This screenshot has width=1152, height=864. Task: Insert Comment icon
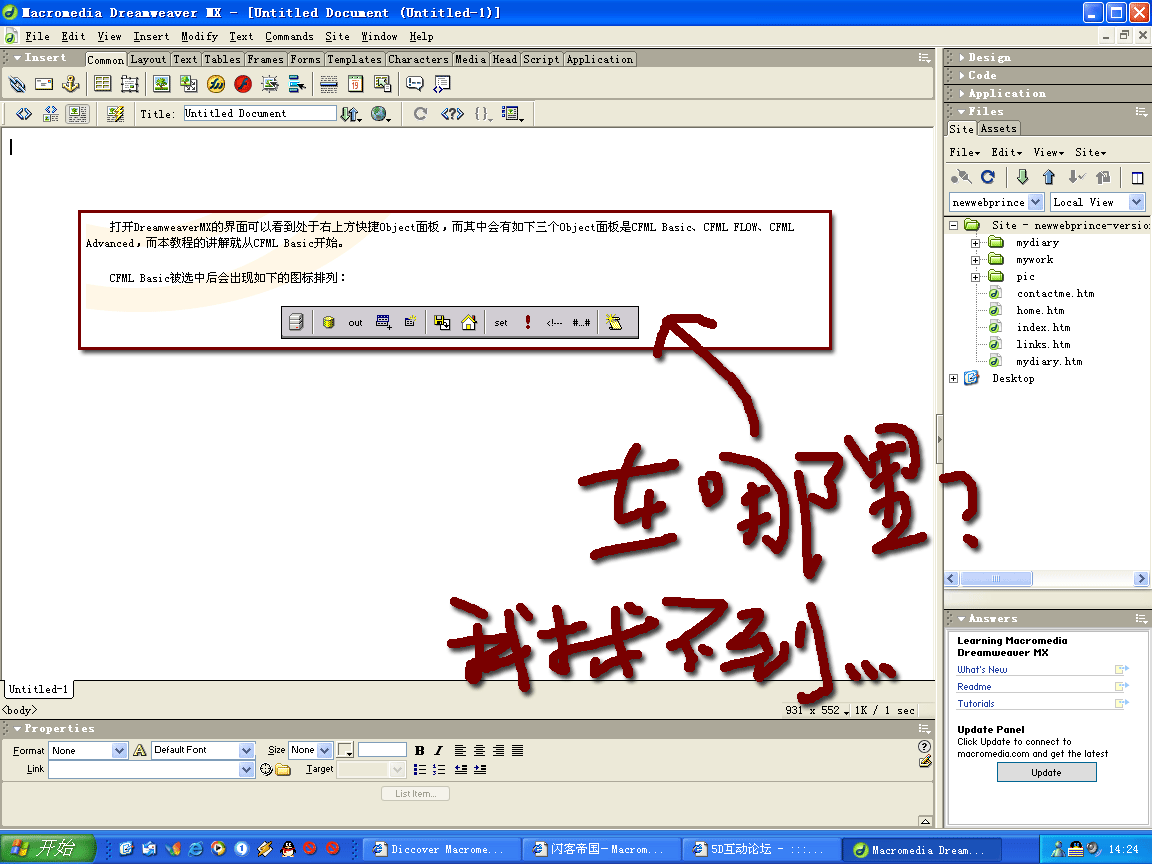(x=415, y=84)
